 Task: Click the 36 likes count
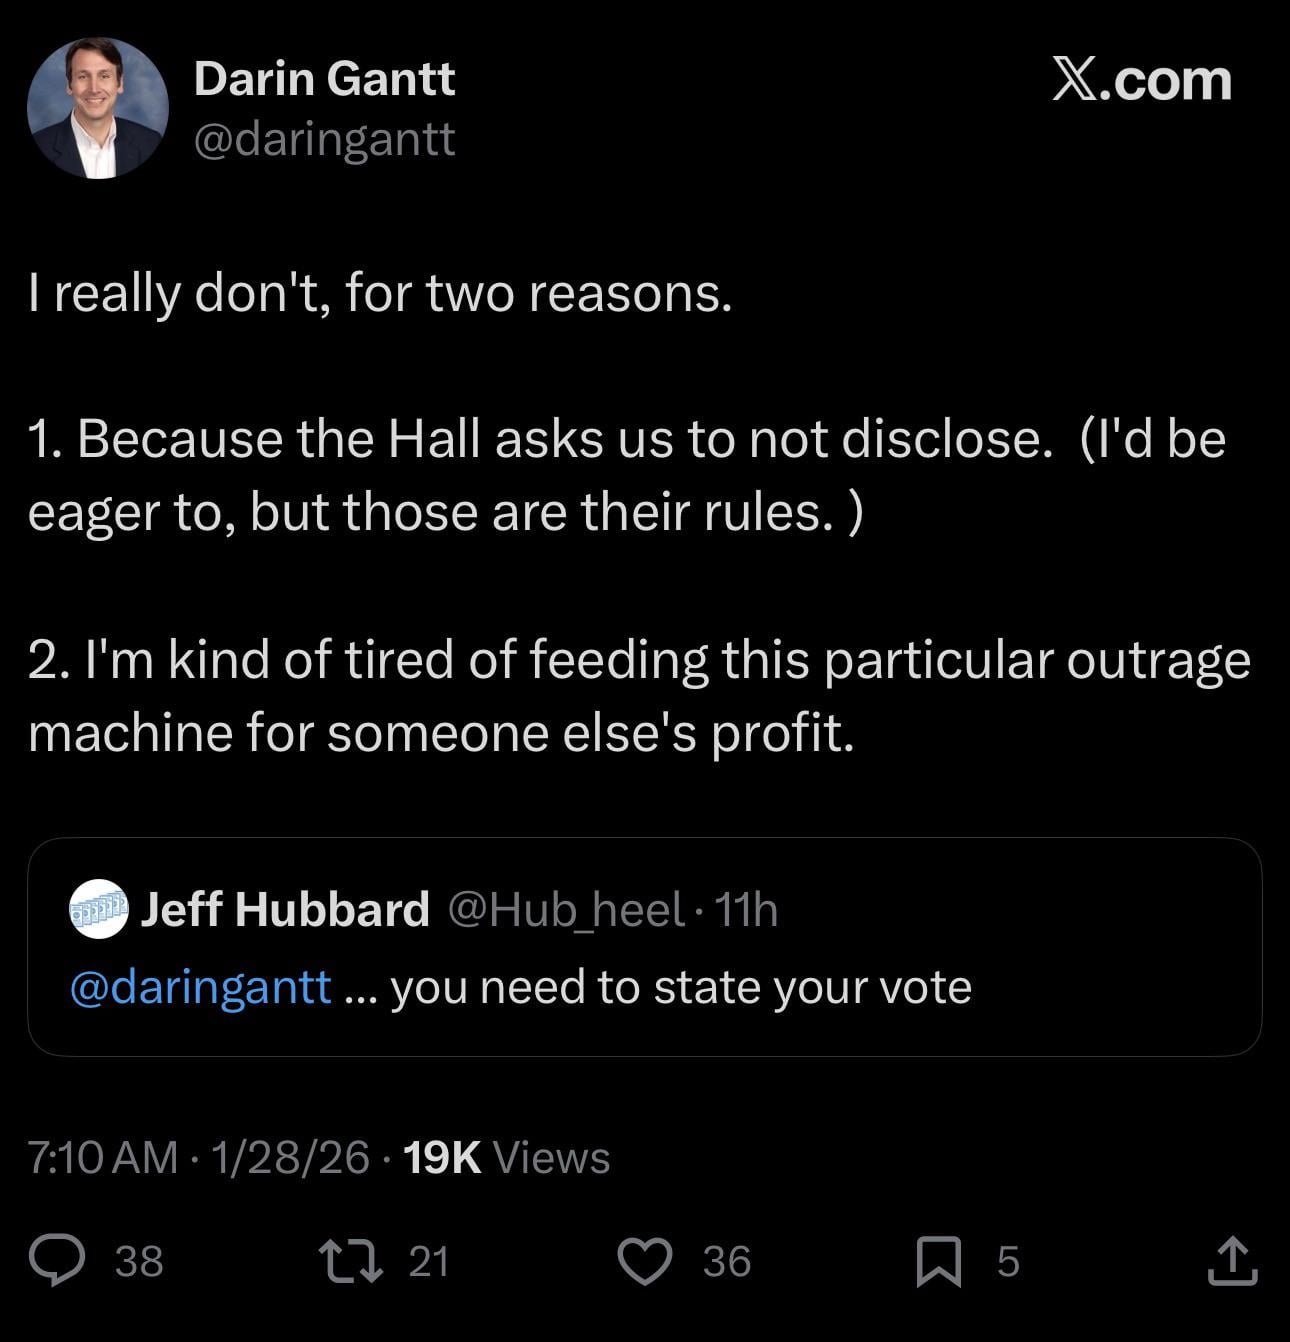point(726,1261)
